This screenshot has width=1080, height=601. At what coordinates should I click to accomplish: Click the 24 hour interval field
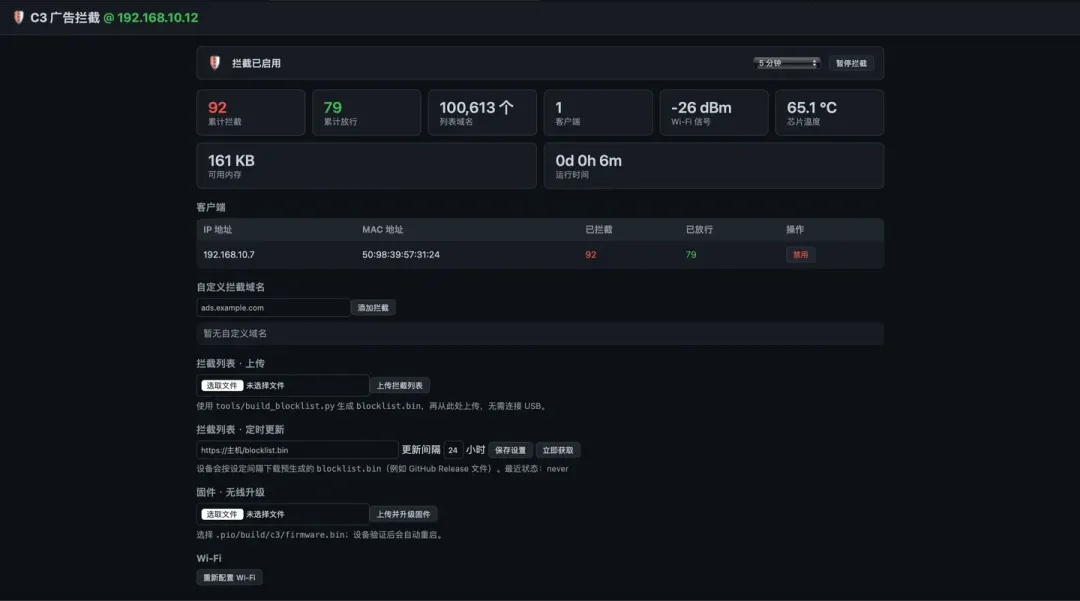pos(453,450)
